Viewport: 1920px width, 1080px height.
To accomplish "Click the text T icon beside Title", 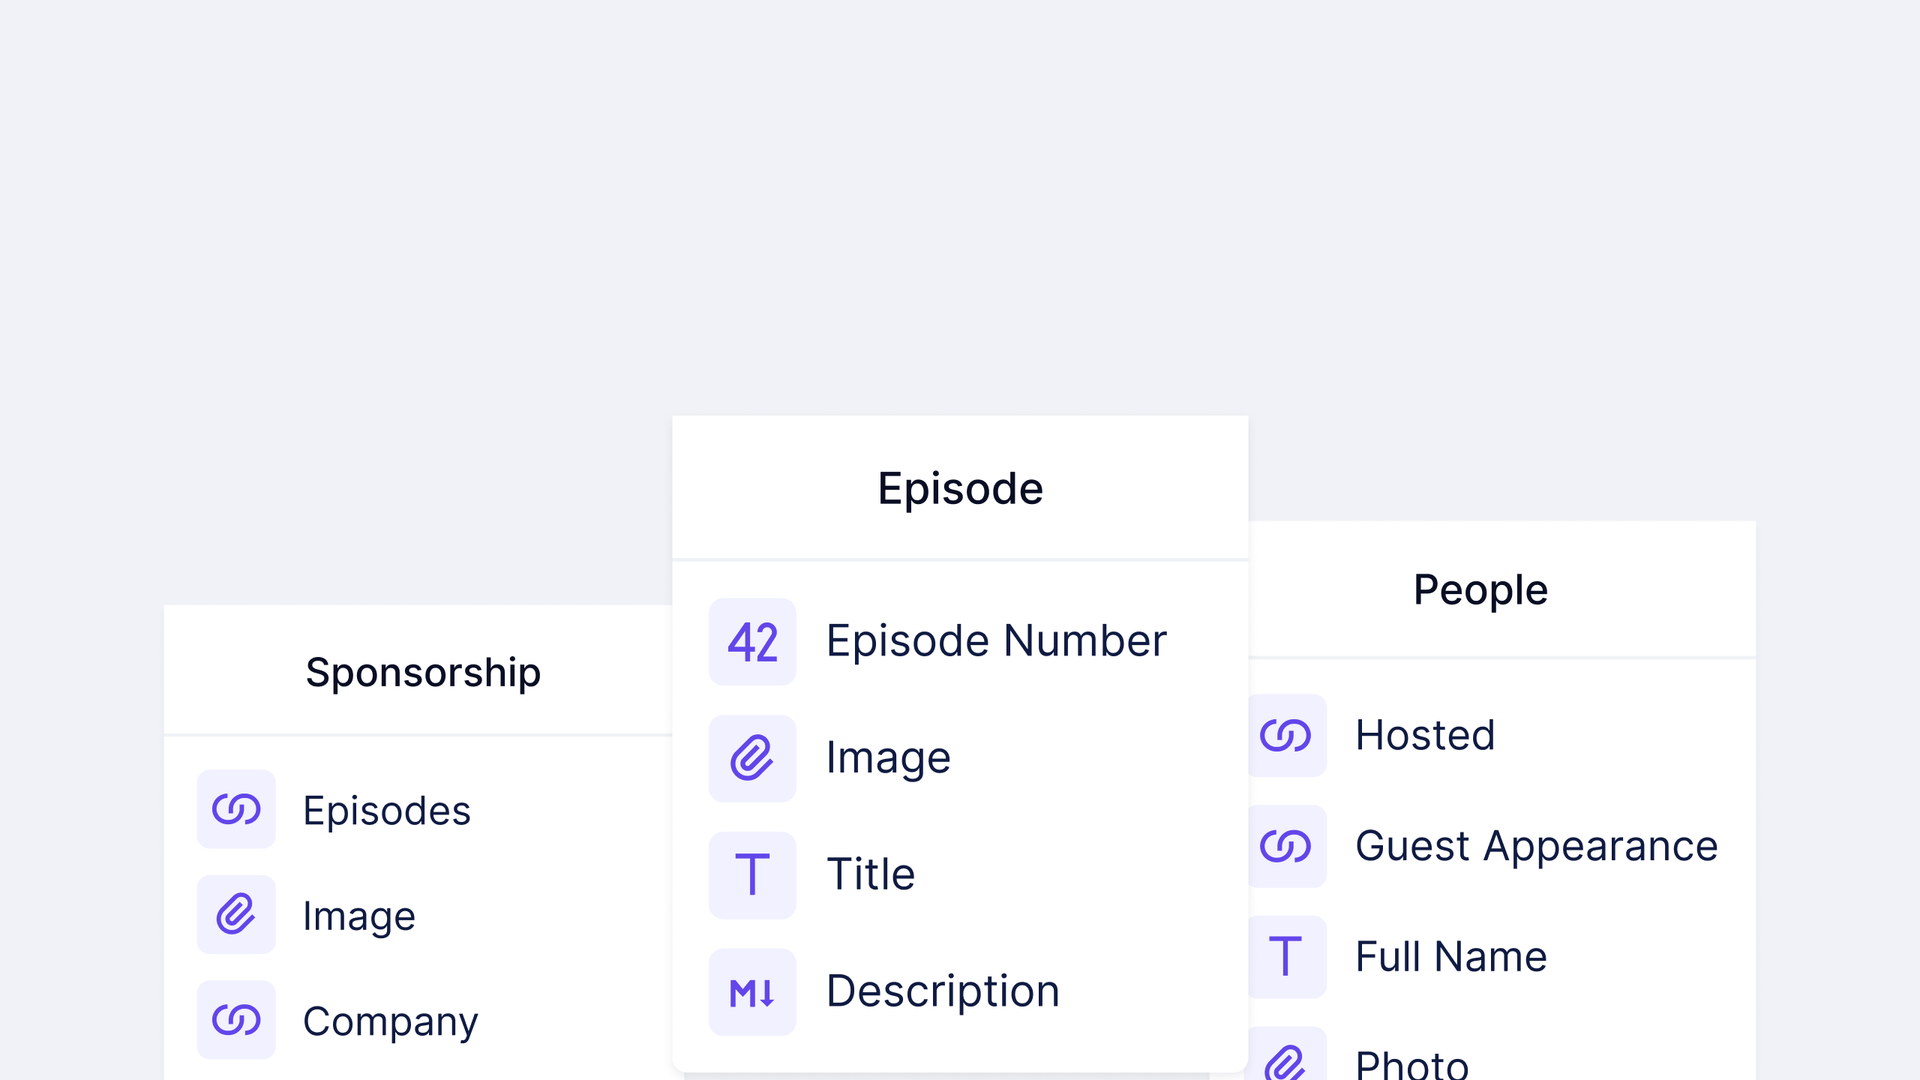I will (752, 875).
